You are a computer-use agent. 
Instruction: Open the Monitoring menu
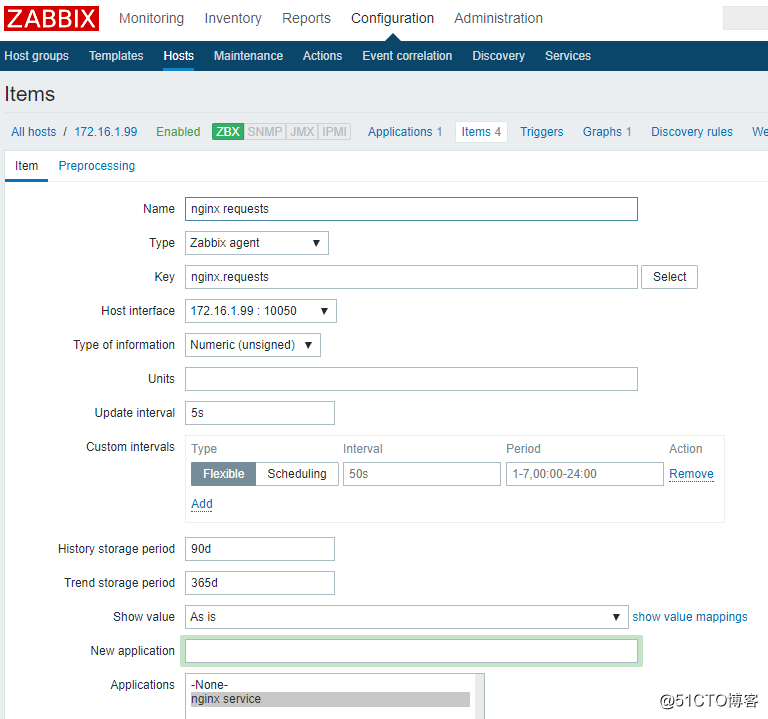[x=151, y=18]
